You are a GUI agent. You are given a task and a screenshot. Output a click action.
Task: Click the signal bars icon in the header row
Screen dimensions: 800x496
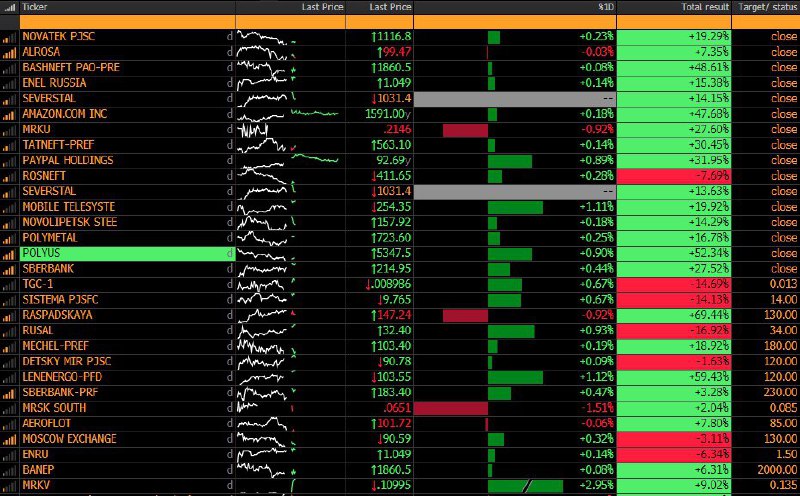pyautogui.click(x=9, y=7)
